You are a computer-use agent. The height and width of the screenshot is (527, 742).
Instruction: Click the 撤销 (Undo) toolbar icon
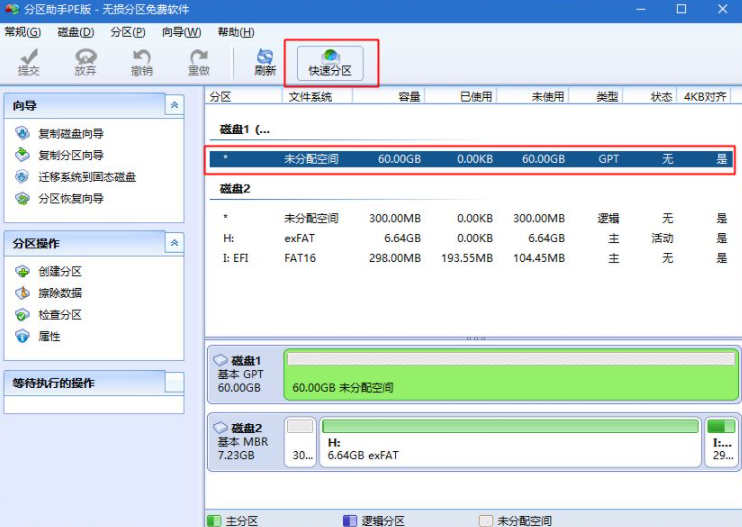142,63
